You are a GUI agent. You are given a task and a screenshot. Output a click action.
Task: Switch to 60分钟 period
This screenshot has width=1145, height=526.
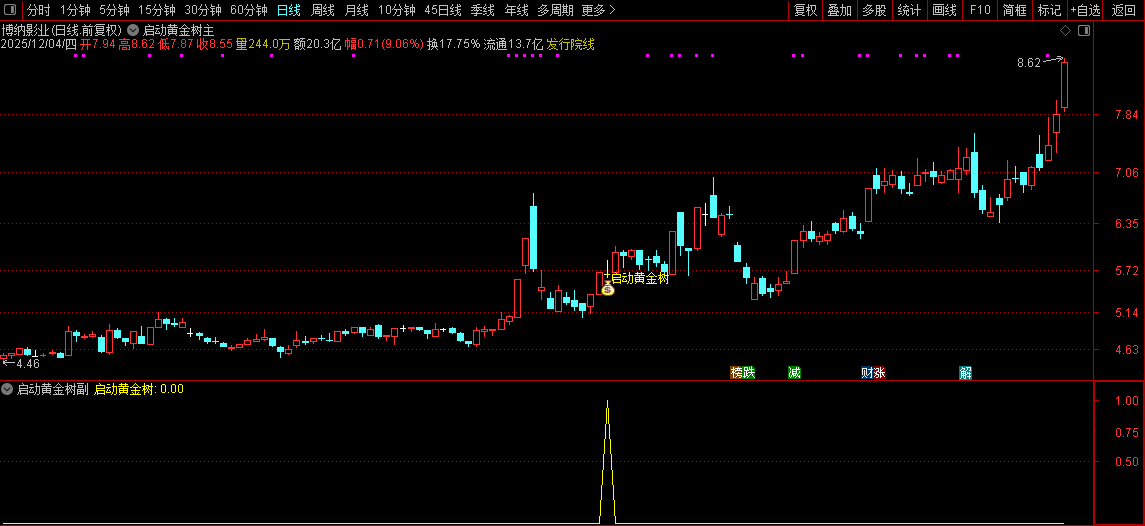249,10
